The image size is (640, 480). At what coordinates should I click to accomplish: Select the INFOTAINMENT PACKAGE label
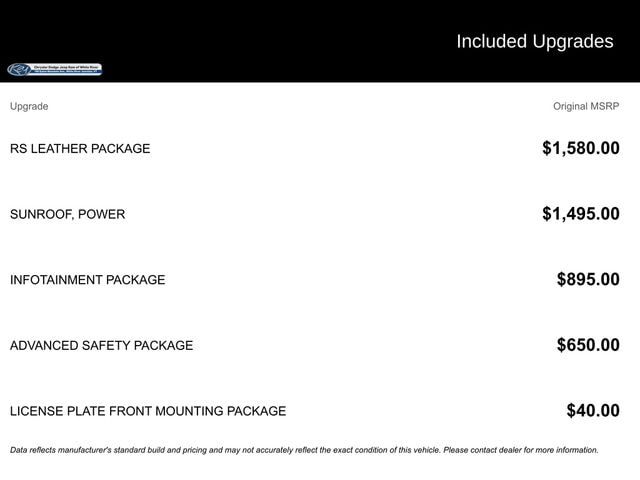pyautogui.click(x=88, y=280)
